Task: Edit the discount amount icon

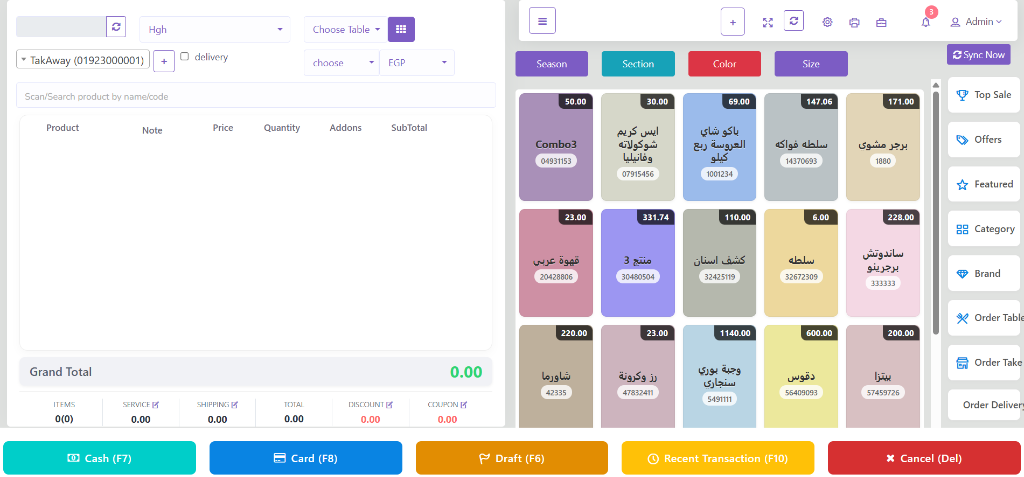Action: (x=389, y=405)
